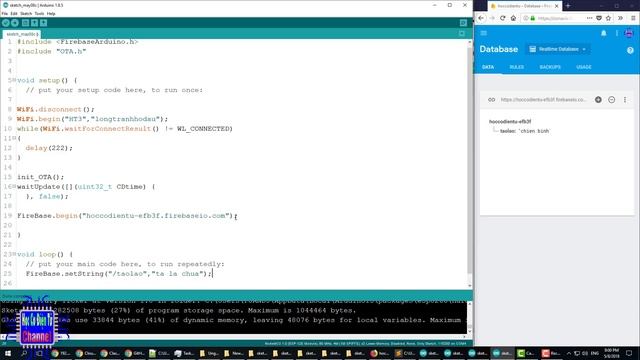Open the Arduino Serial Monitor icon

pyautogui.click(x=463, y=23)
